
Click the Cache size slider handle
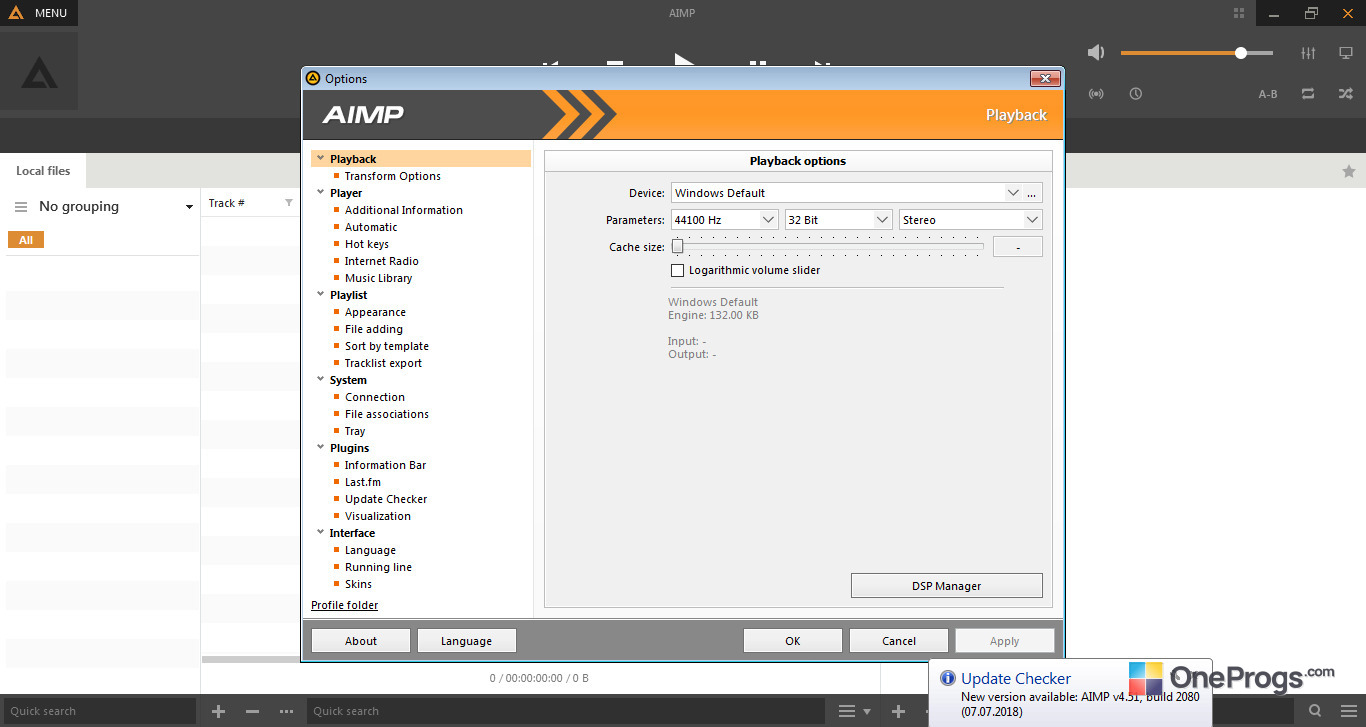[677, 246]
